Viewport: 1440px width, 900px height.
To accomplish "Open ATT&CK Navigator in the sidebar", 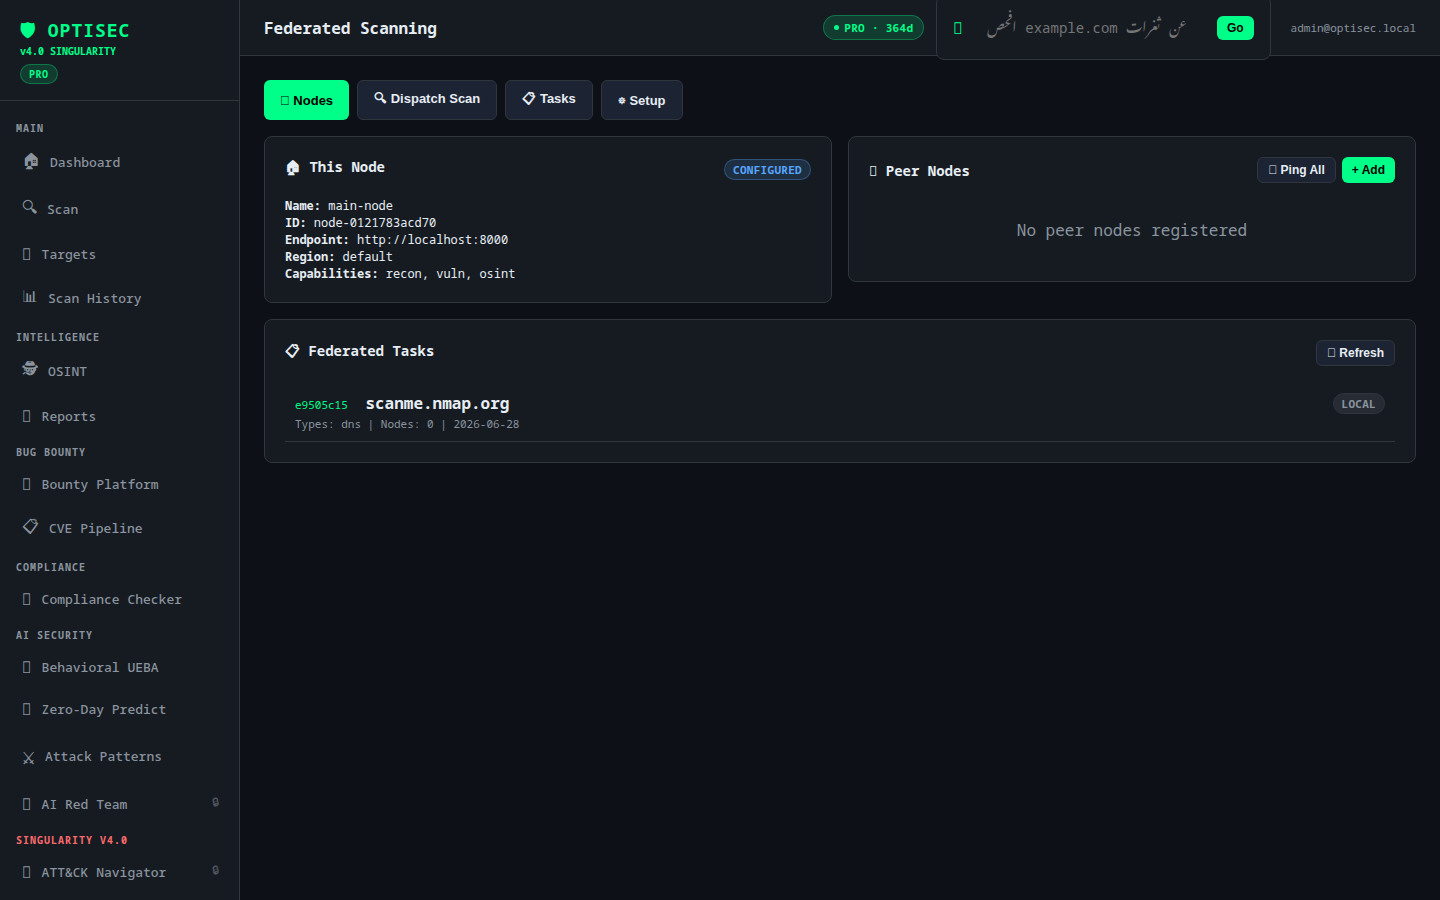I will (x=120, y=873).
